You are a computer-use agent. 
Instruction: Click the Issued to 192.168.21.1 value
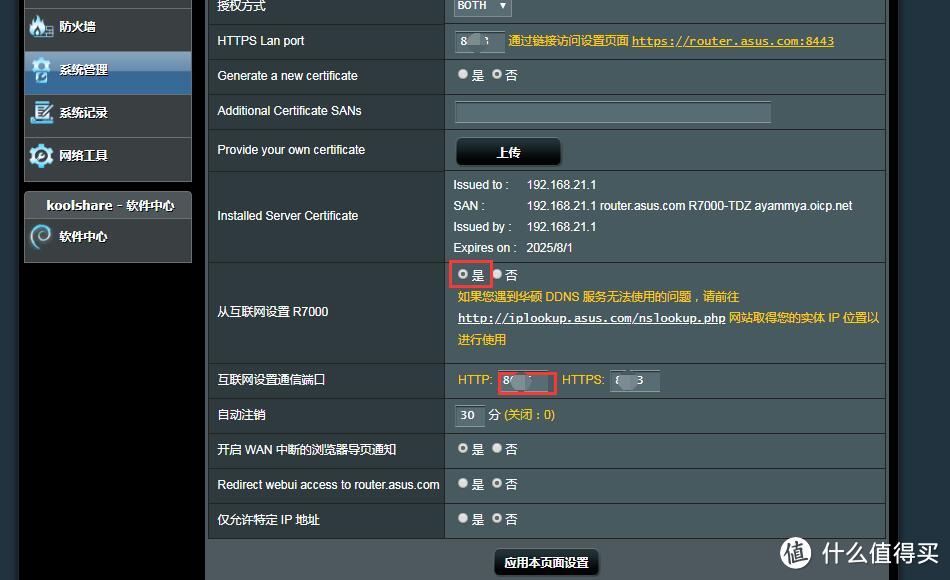(561, 185)
